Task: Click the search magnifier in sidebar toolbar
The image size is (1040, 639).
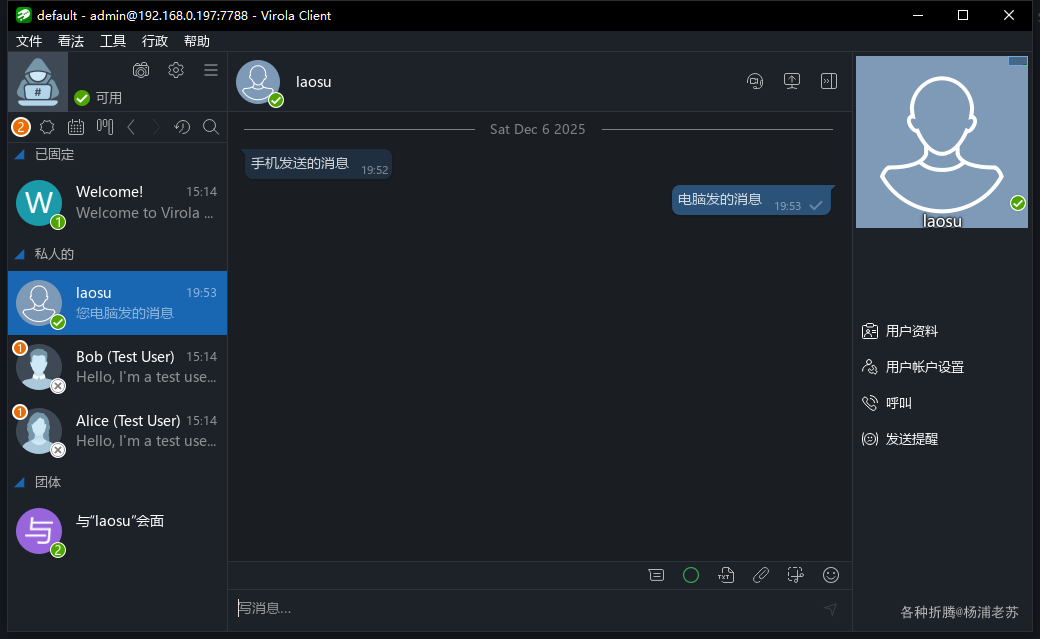Action: pyautogui.click(x=211, y=127)
